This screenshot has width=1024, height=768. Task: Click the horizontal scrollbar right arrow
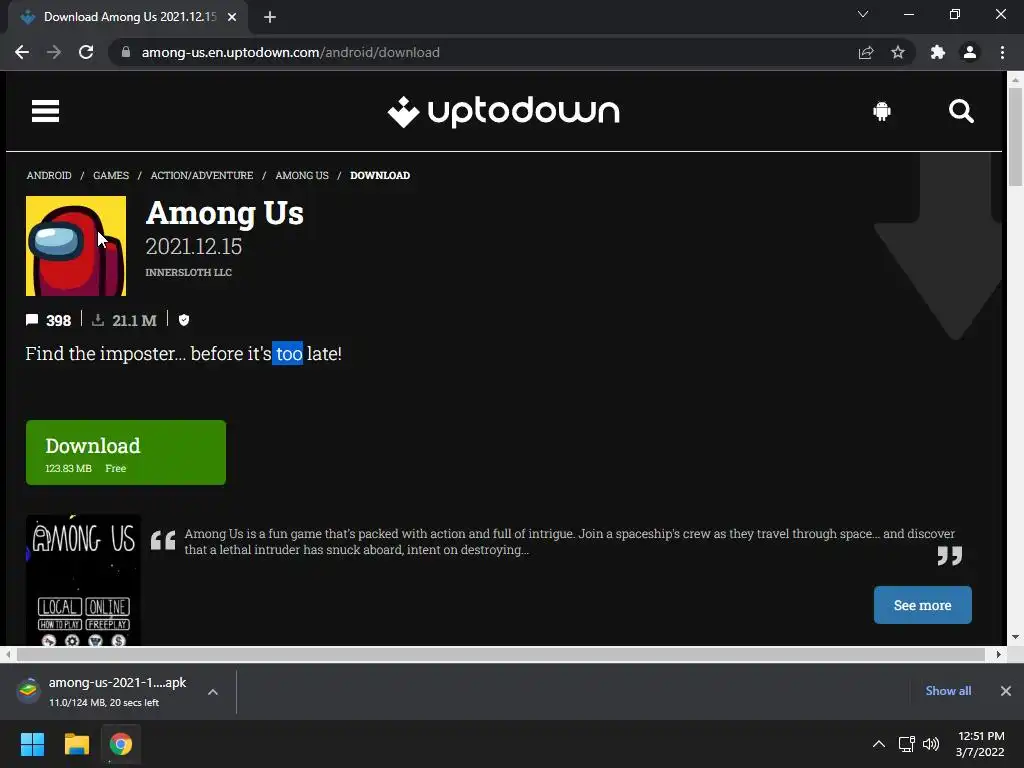pos(998,654)
